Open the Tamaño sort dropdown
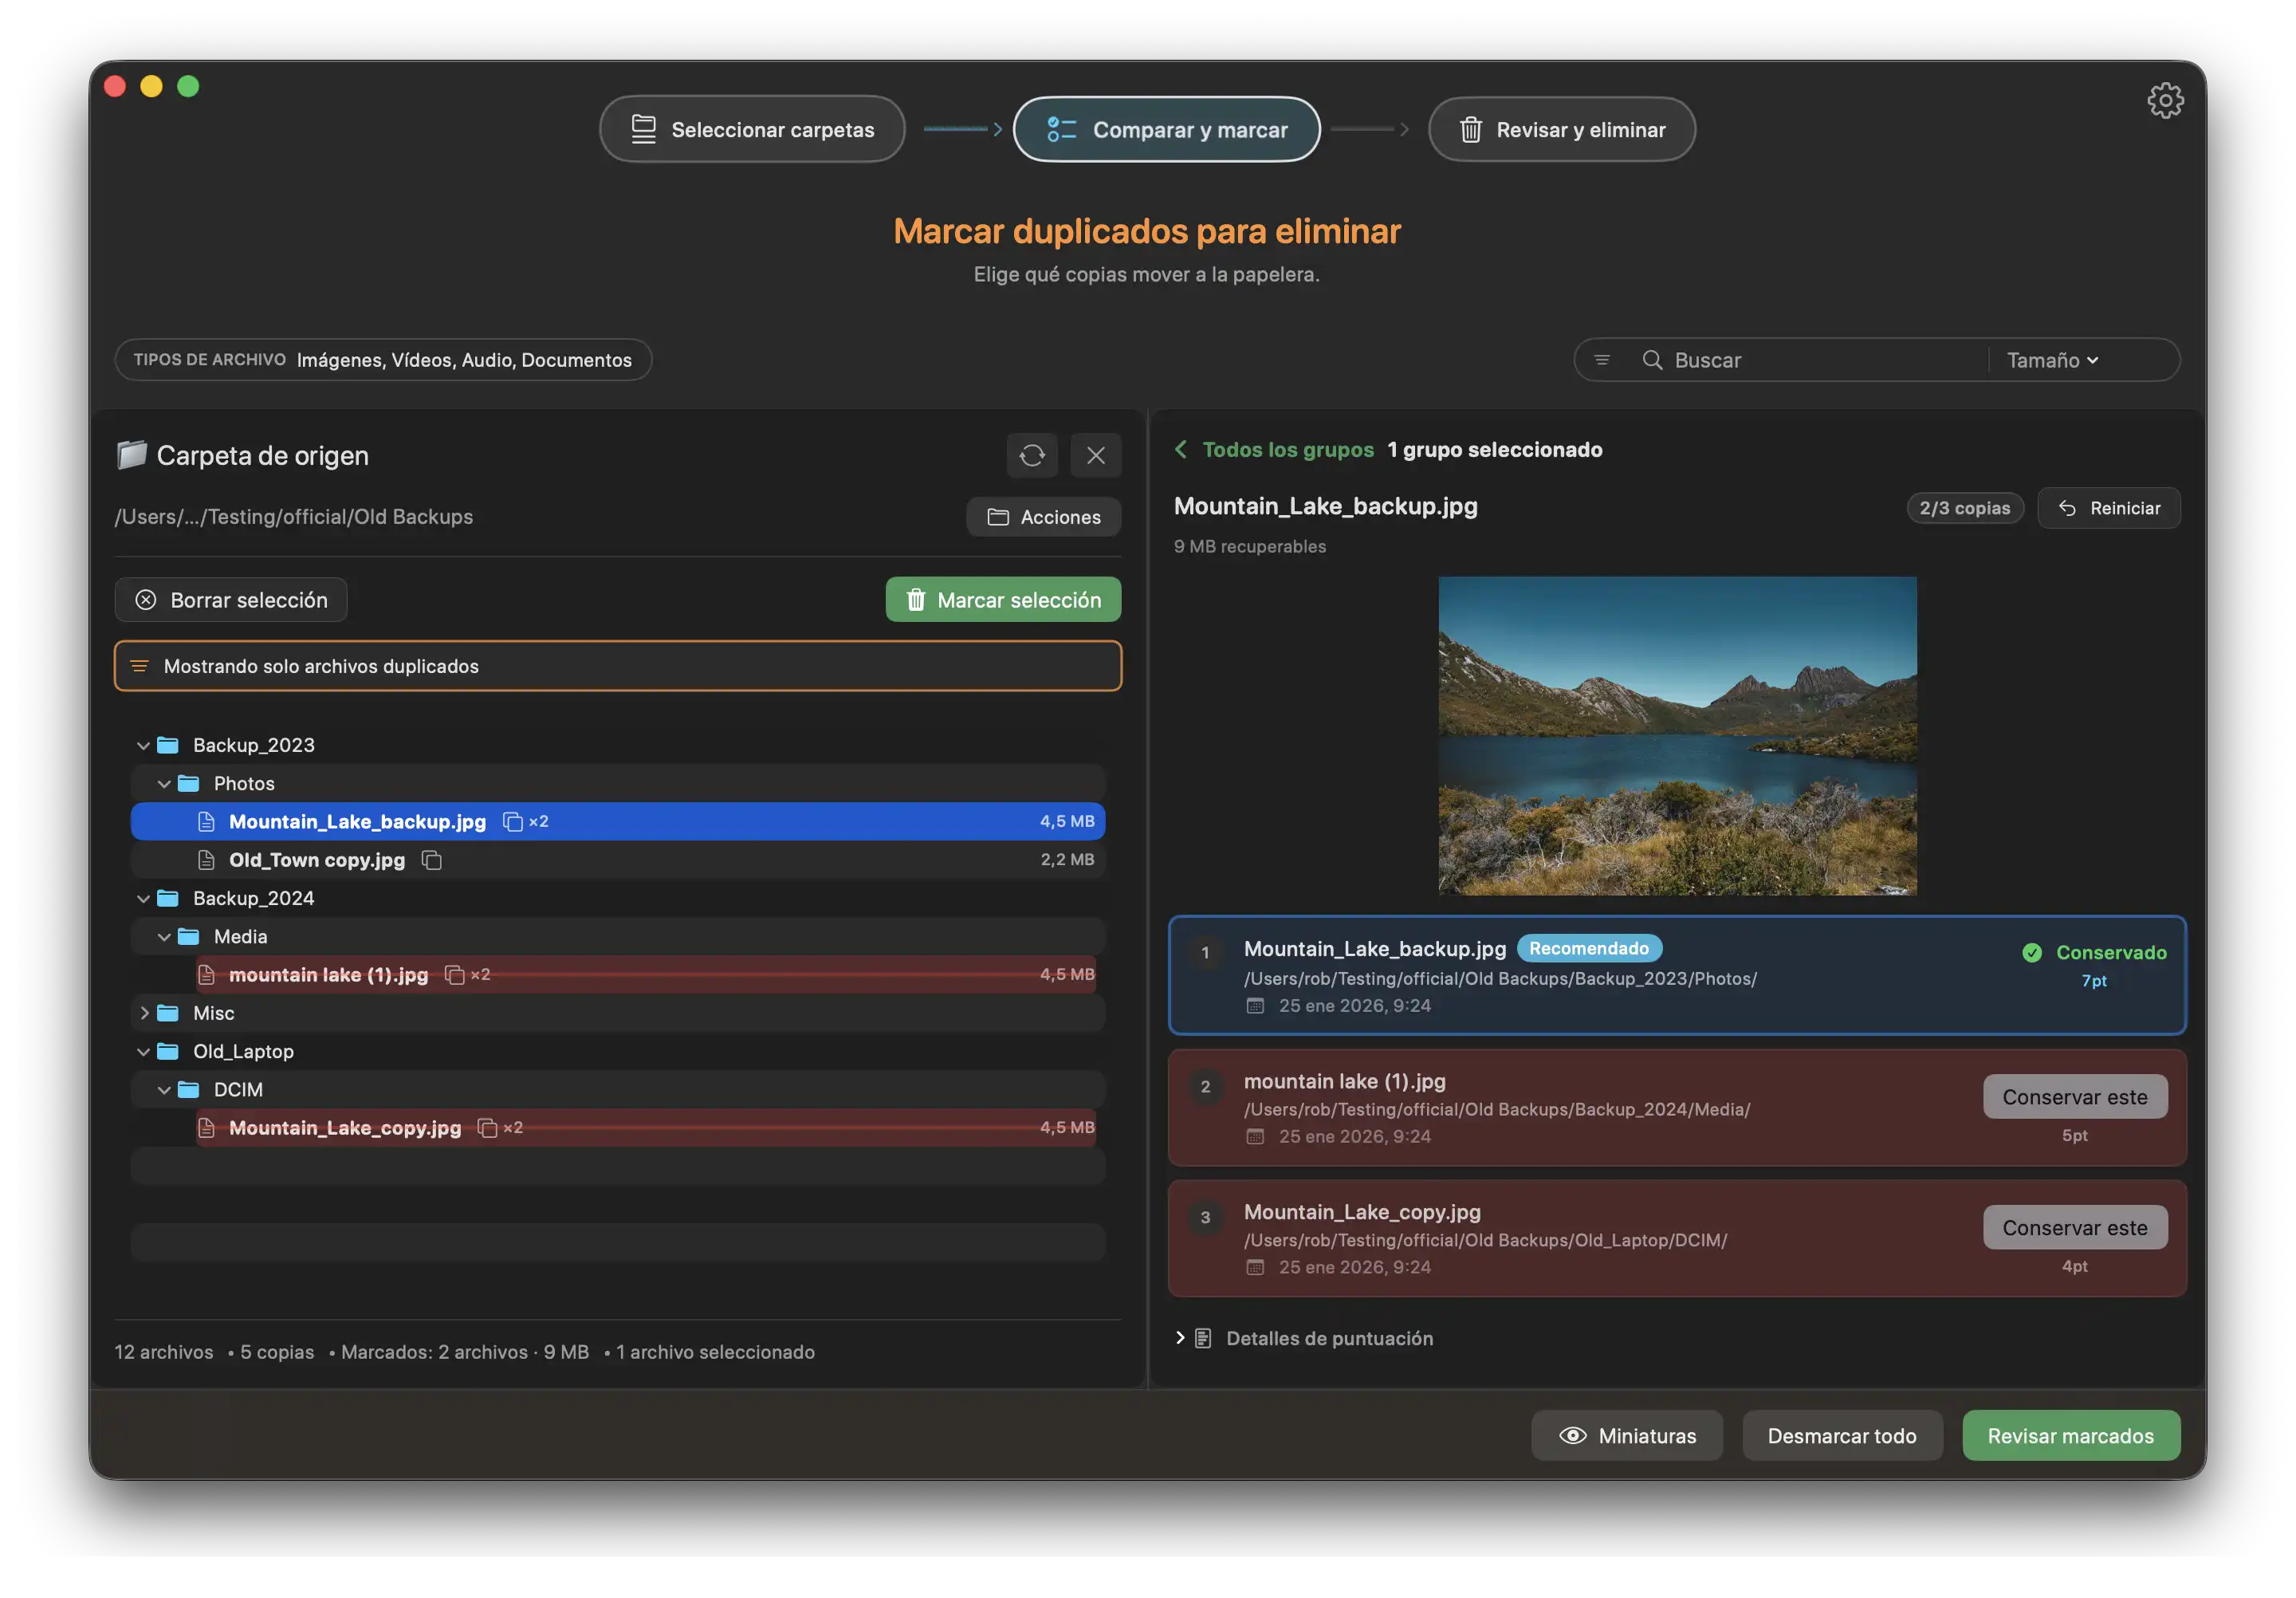 [x=2052, y=360]
